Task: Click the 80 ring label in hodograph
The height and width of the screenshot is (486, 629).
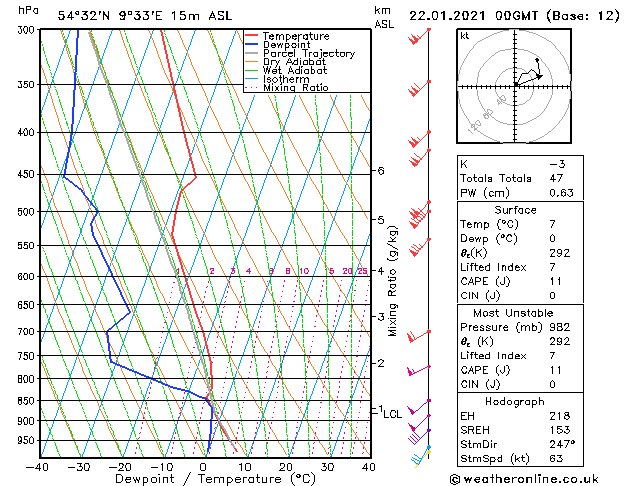Action: (x=488, y=114)
